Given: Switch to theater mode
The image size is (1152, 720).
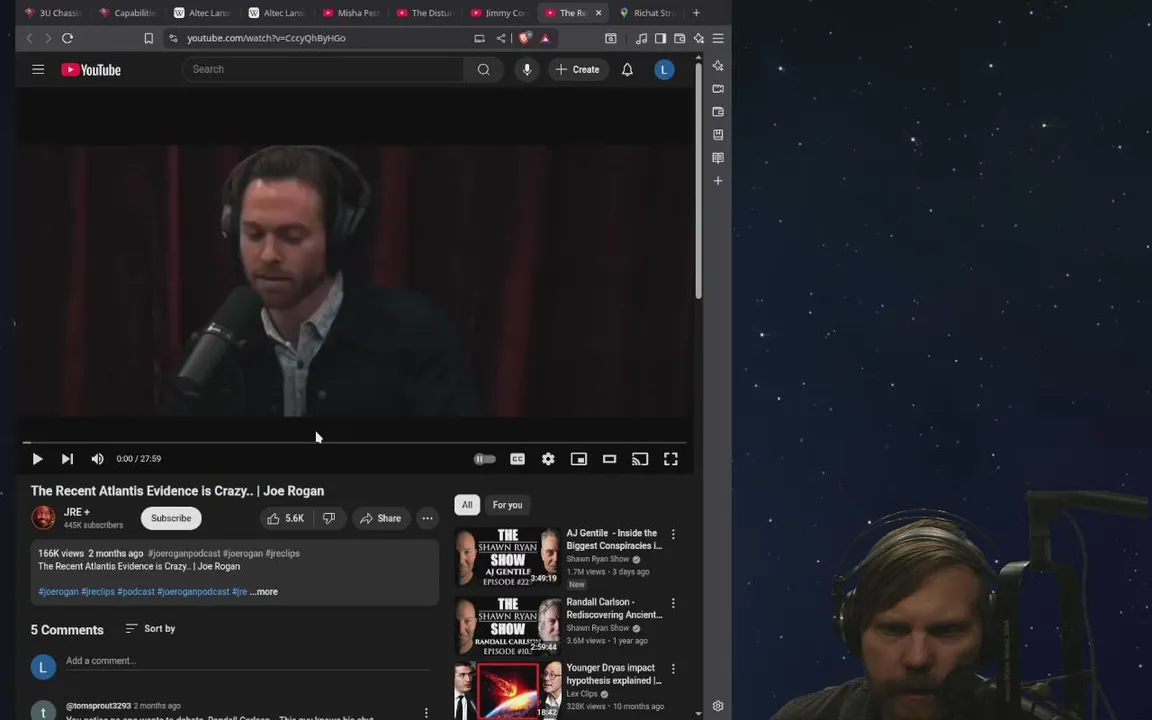Looking at the screenshot, I should coord(609,458).
